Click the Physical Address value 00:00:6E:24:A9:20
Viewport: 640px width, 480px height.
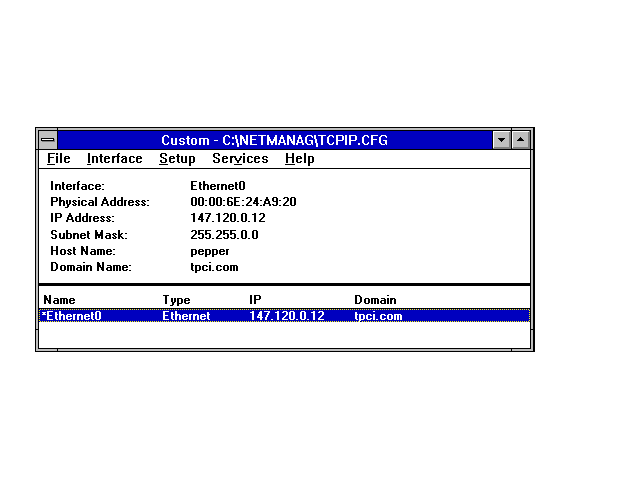click(x=243, y=202)
